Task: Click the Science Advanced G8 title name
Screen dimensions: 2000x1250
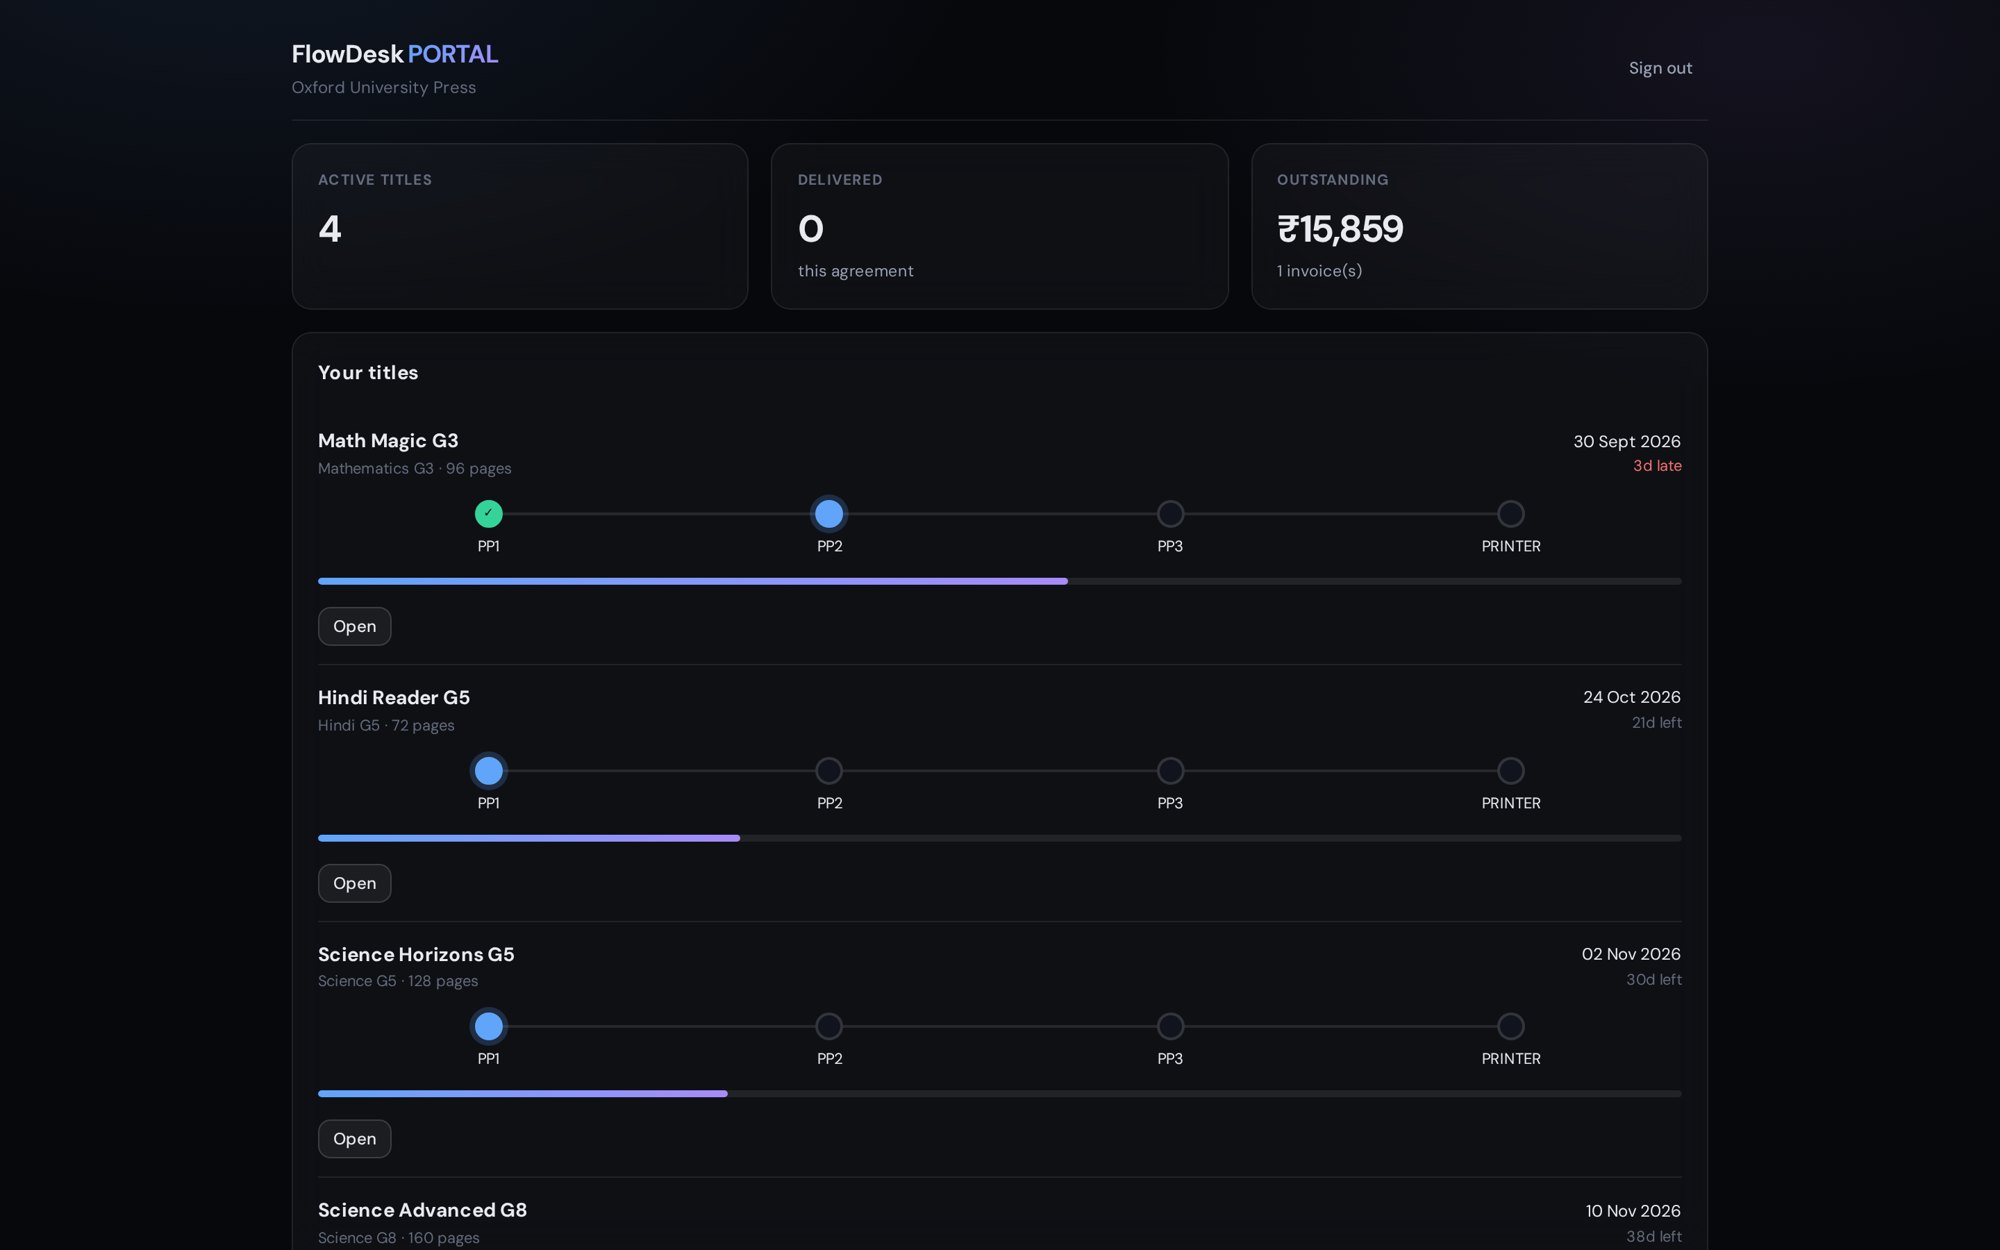Action: point(422,1210)
